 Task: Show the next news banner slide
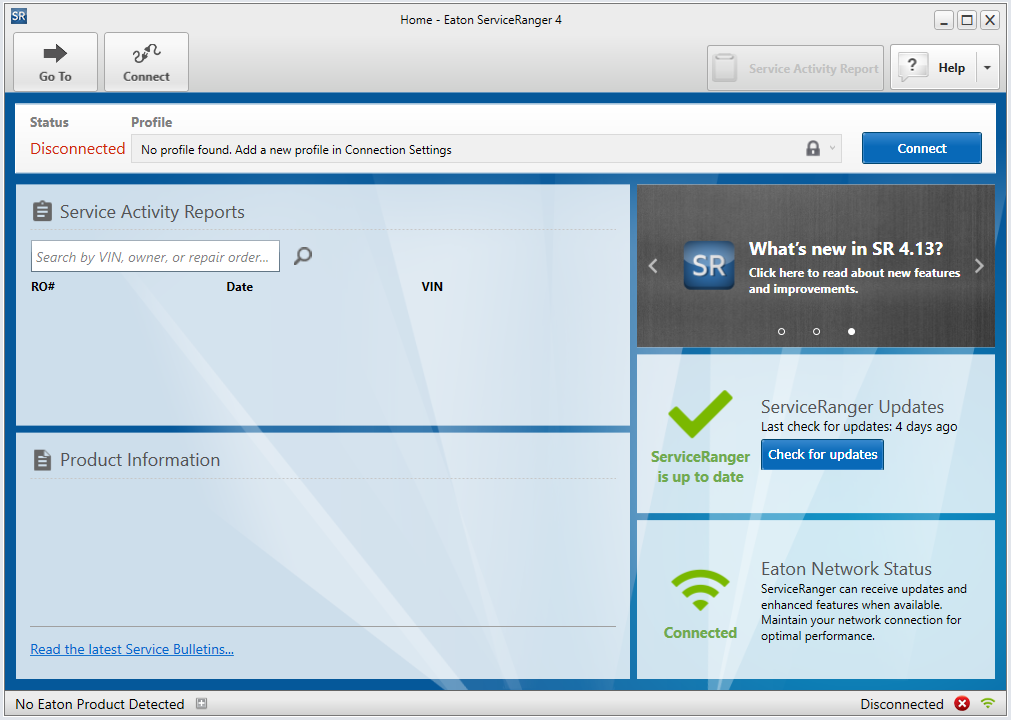tap(979, 266)
